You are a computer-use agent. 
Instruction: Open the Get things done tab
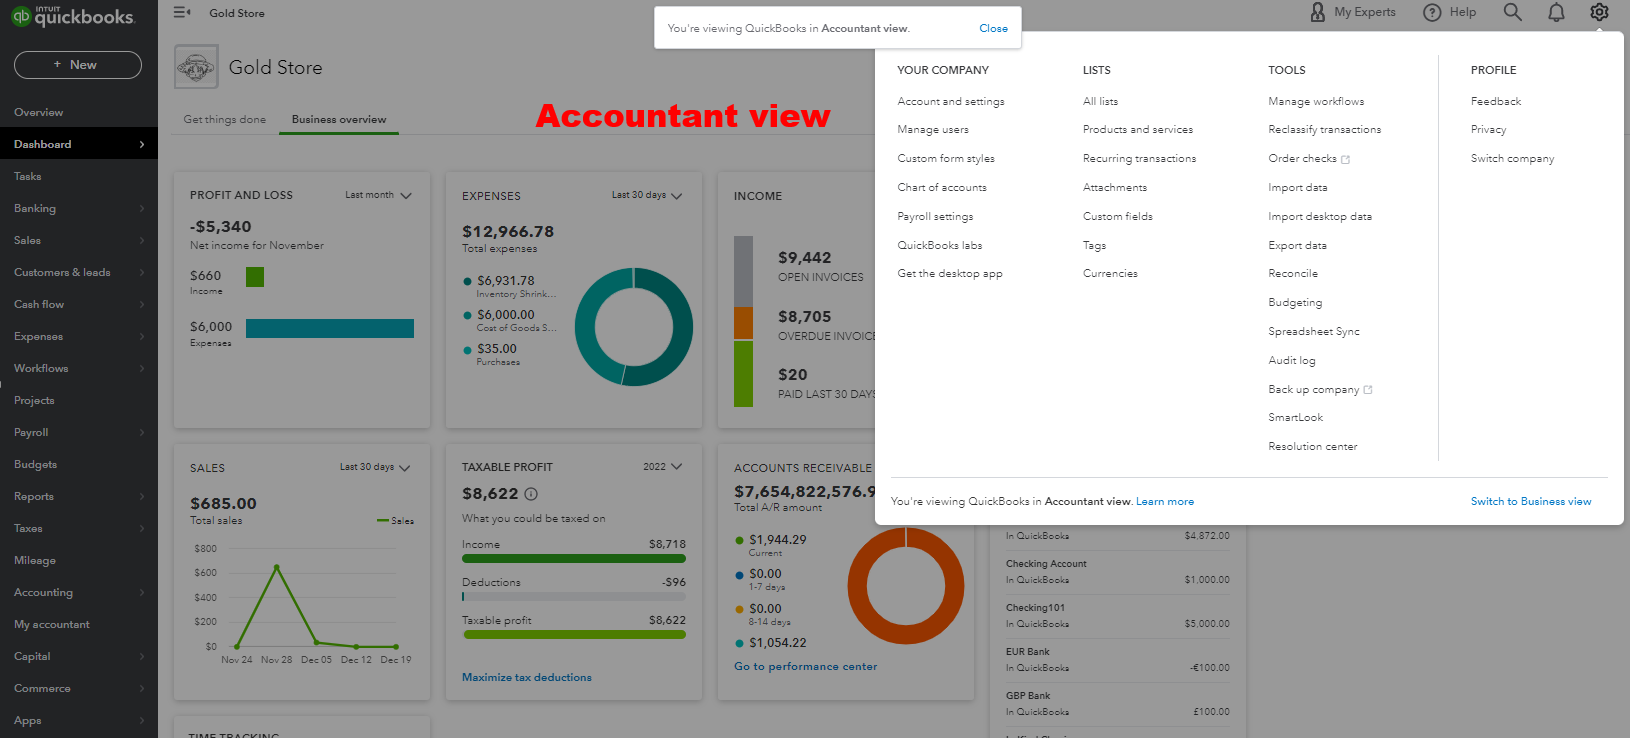[225, 119]
